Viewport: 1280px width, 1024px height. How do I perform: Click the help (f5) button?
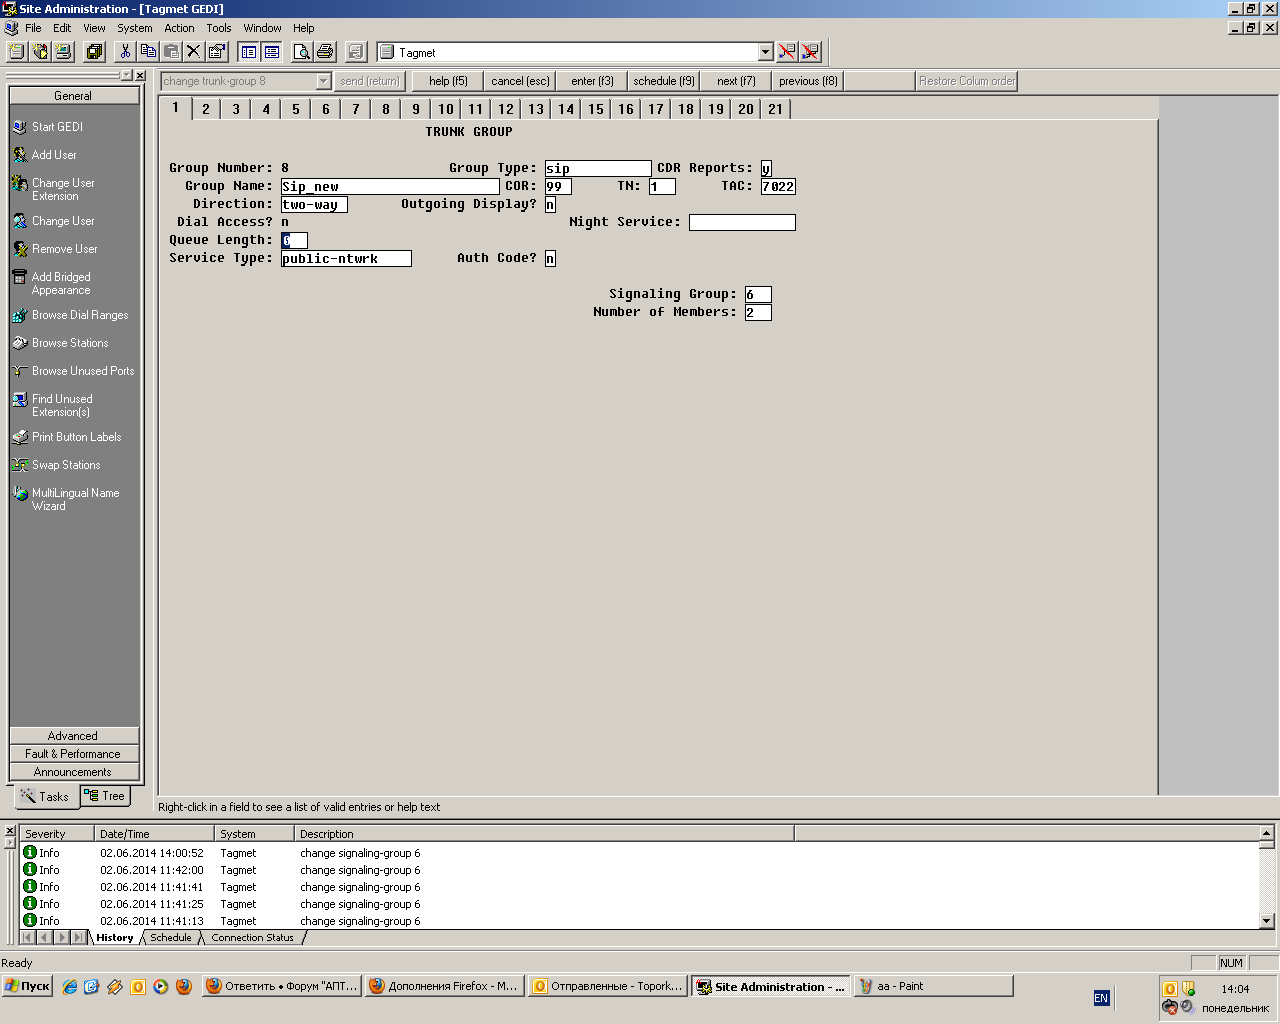448,81
